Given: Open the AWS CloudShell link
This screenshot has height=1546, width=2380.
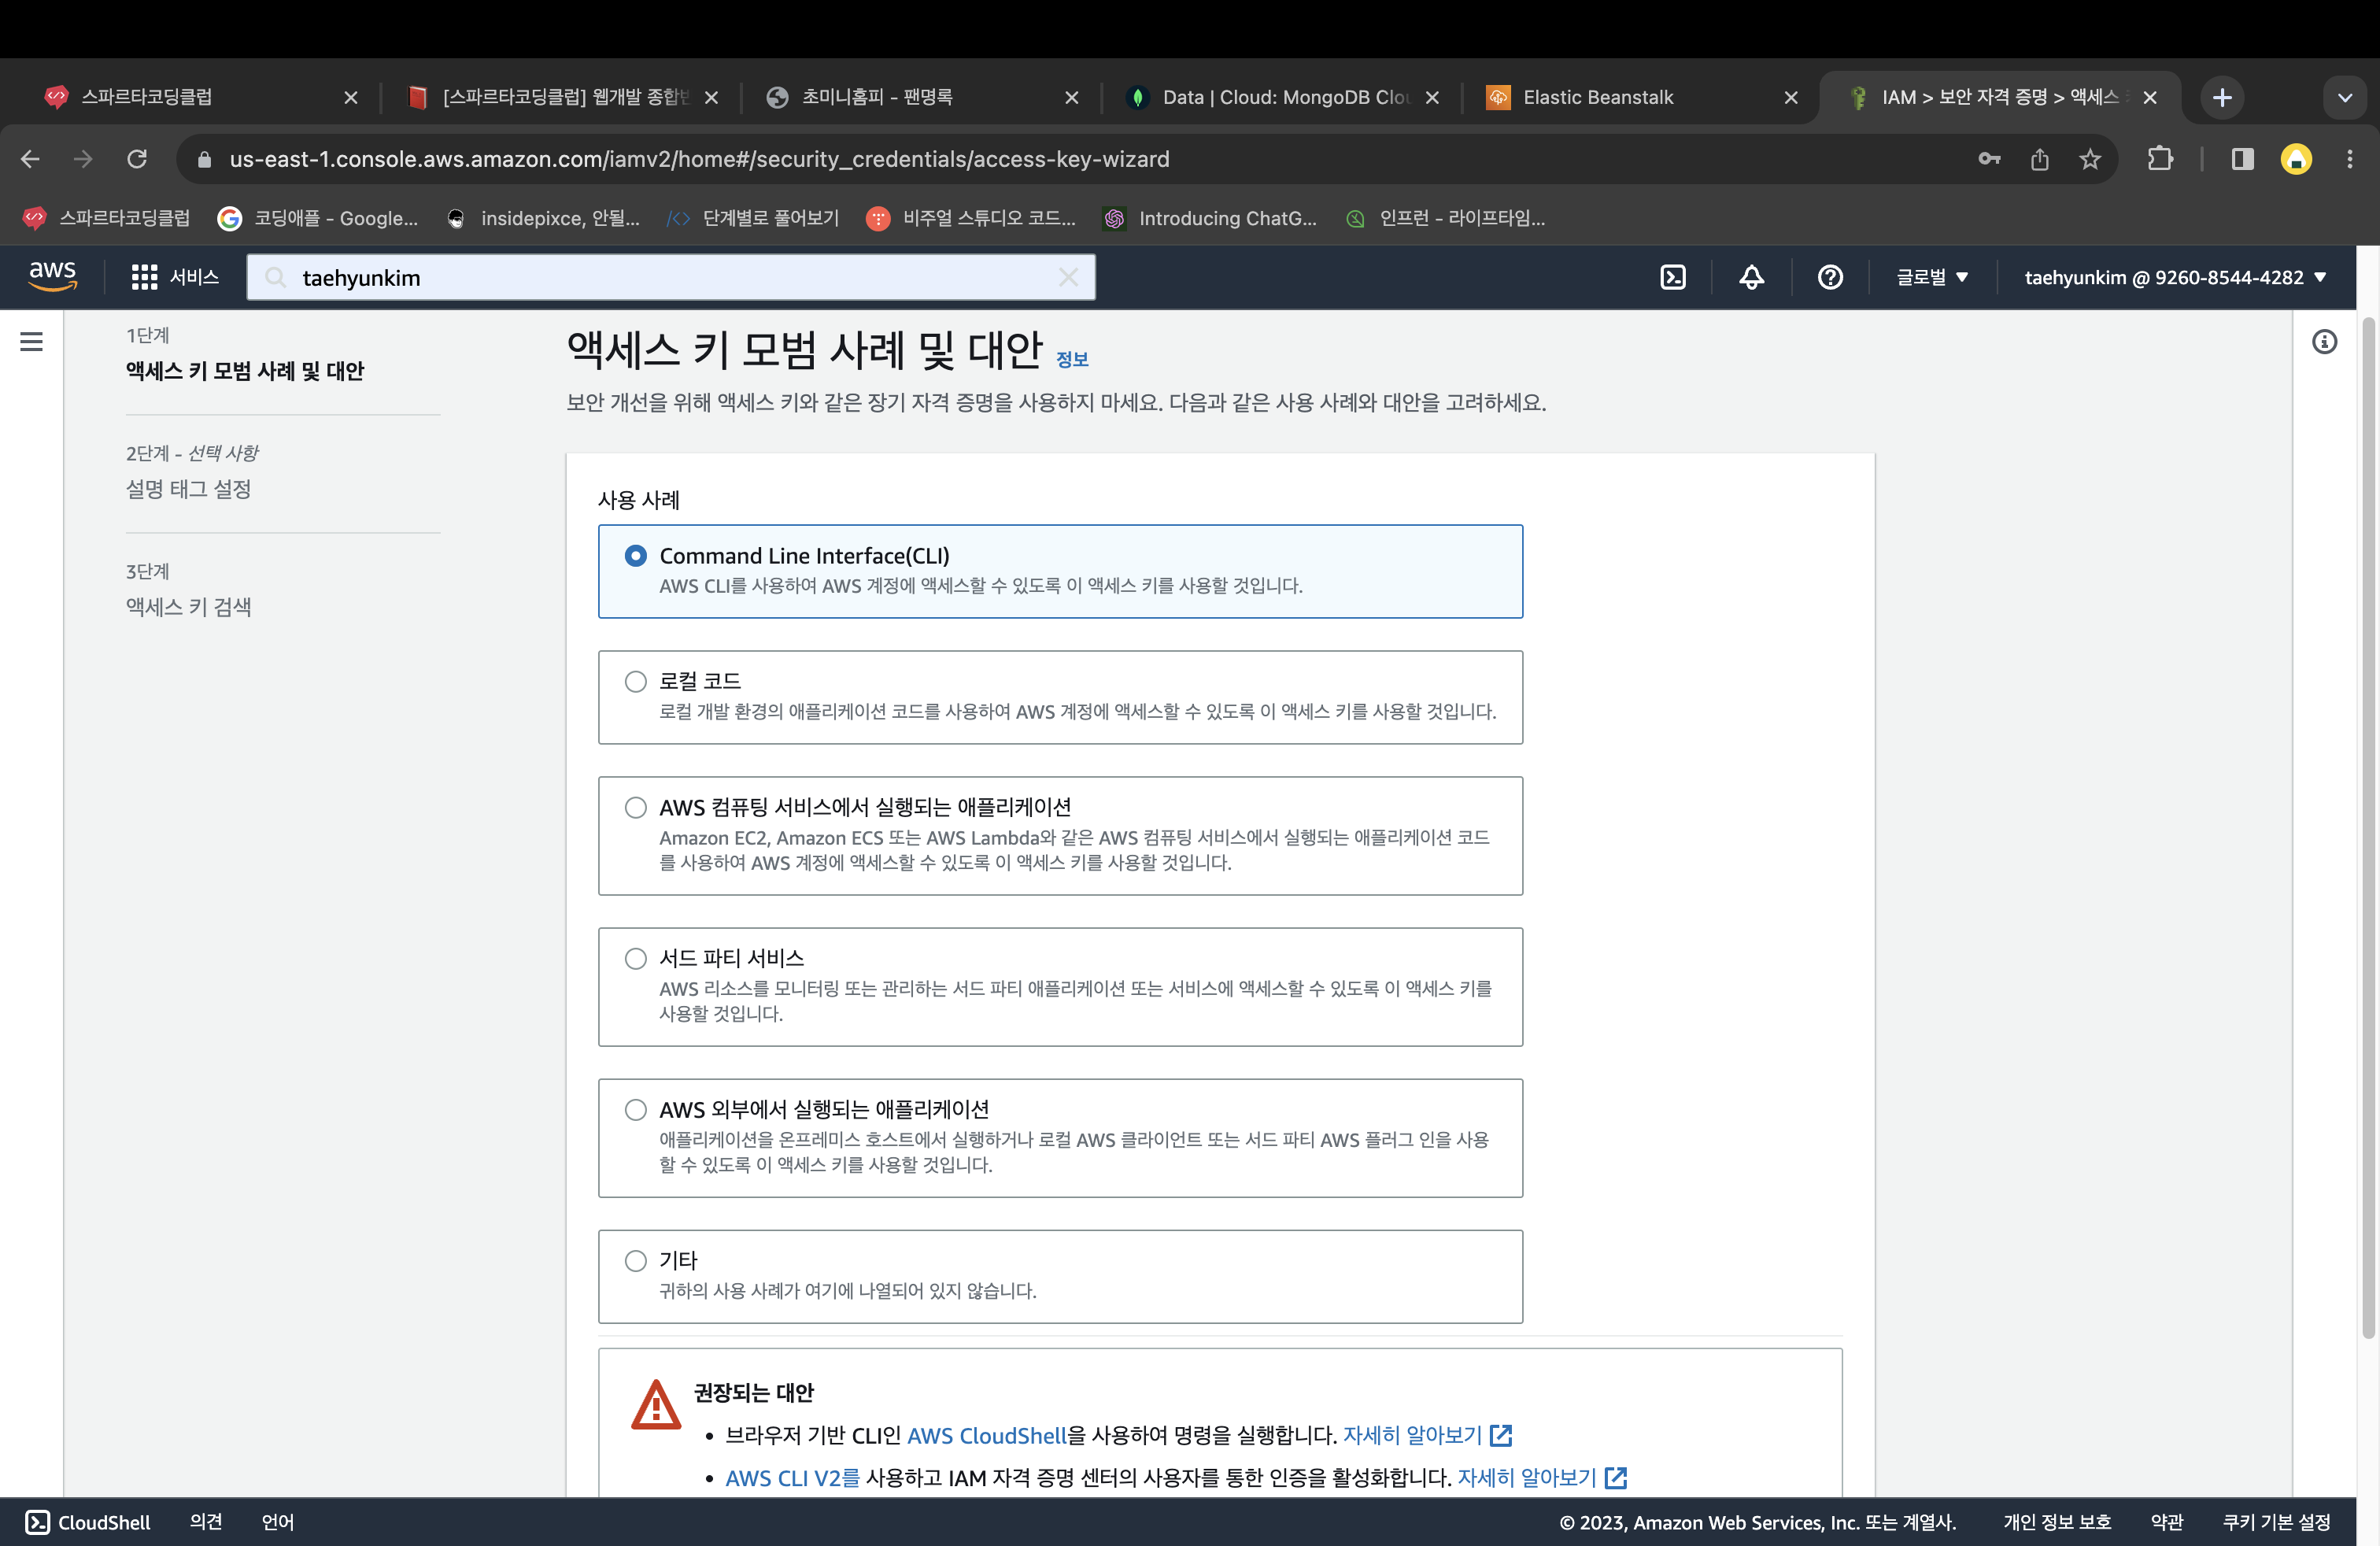Looking at the screenshot, I should [x=986, y=1435].
